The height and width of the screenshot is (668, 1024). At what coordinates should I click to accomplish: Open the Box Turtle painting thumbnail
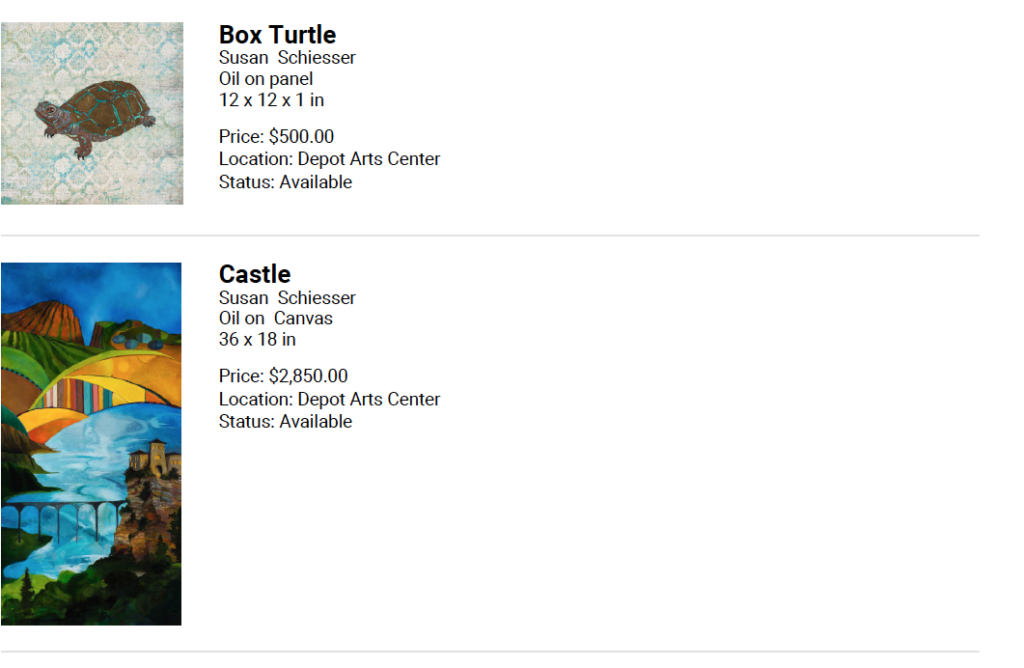(92, 114)
